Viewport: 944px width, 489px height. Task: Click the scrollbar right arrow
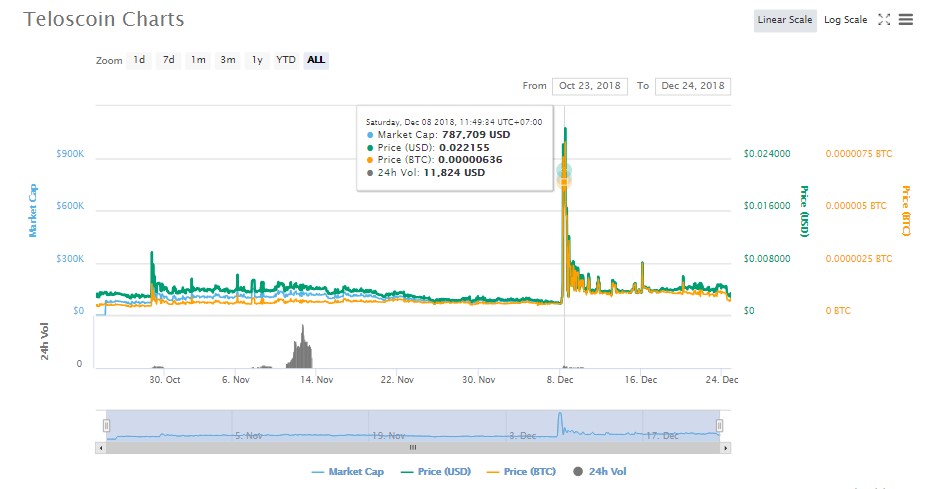pos(725,447)
